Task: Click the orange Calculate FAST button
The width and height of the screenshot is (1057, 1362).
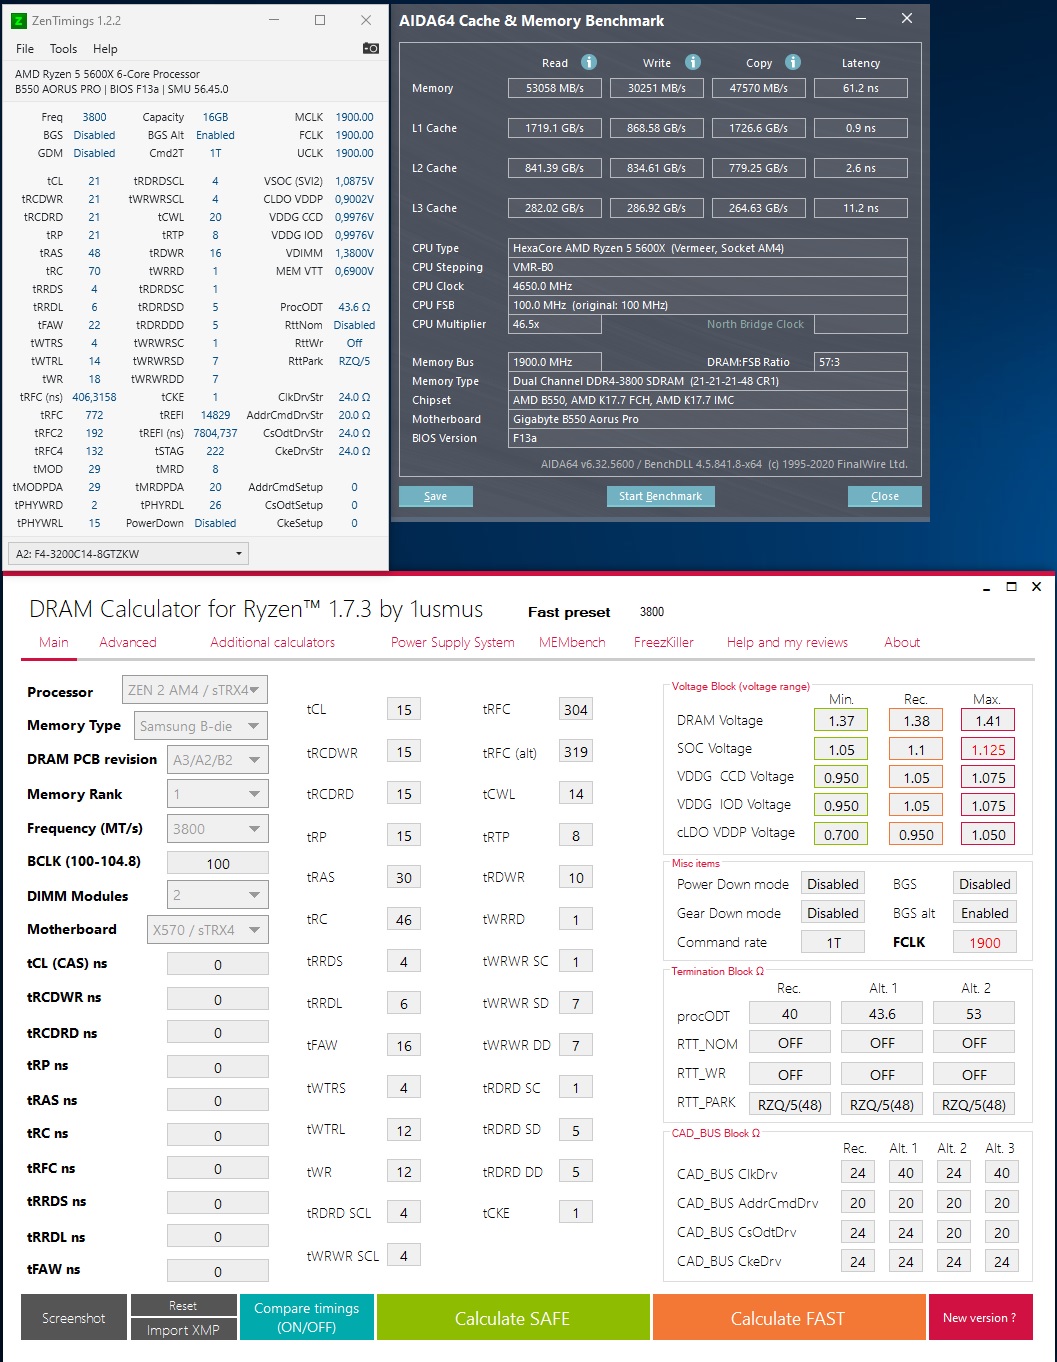Action: tap(788, 1318)
